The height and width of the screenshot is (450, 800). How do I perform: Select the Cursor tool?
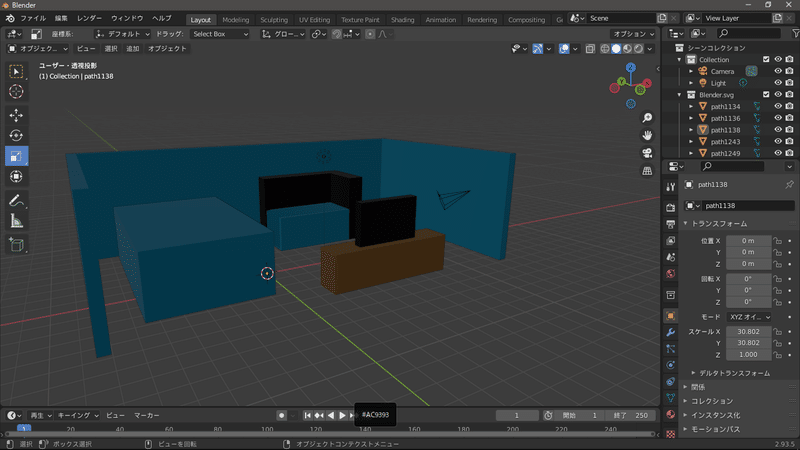pos(16,91)
